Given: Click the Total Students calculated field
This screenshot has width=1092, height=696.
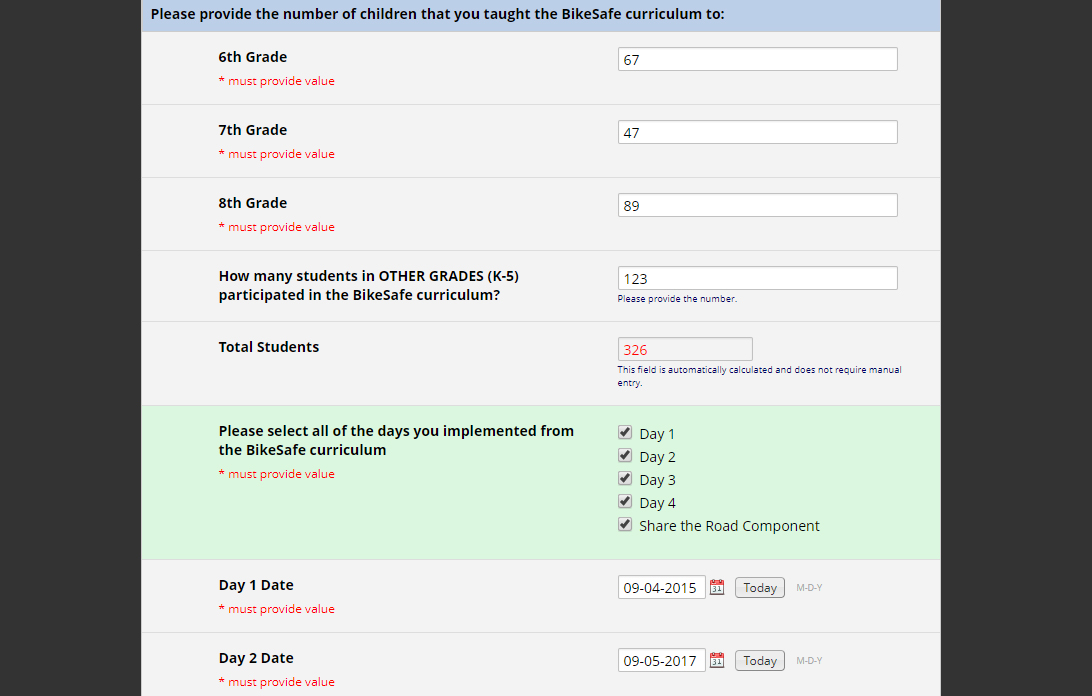Looking at the screenshot, I should pyautogui.click(x=685, y=349).
